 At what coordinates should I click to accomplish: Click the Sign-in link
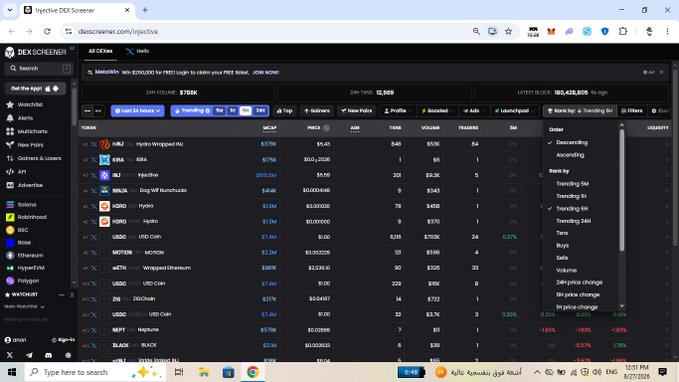tap(63, 340)
